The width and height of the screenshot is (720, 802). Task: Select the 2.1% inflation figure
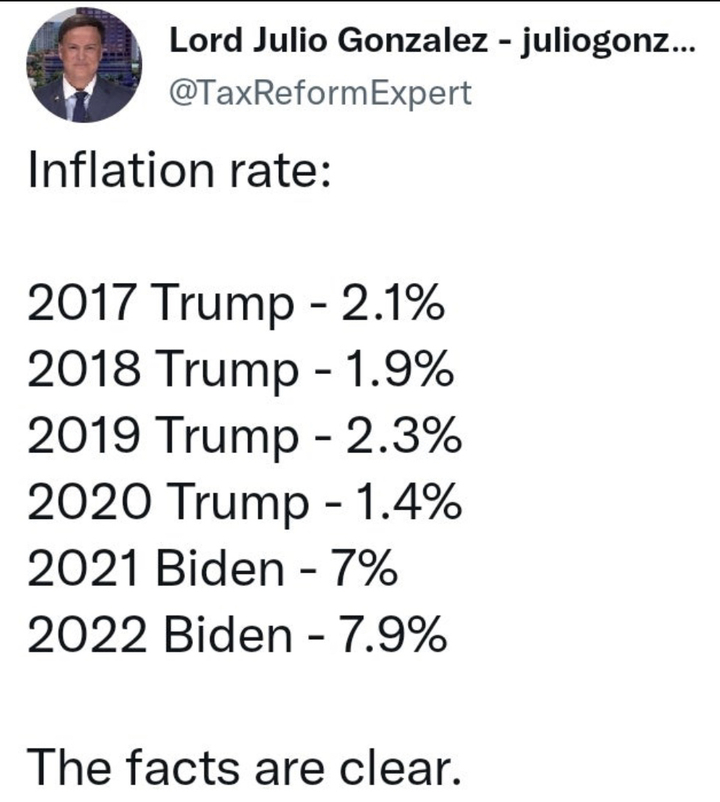tap(389, 305)
